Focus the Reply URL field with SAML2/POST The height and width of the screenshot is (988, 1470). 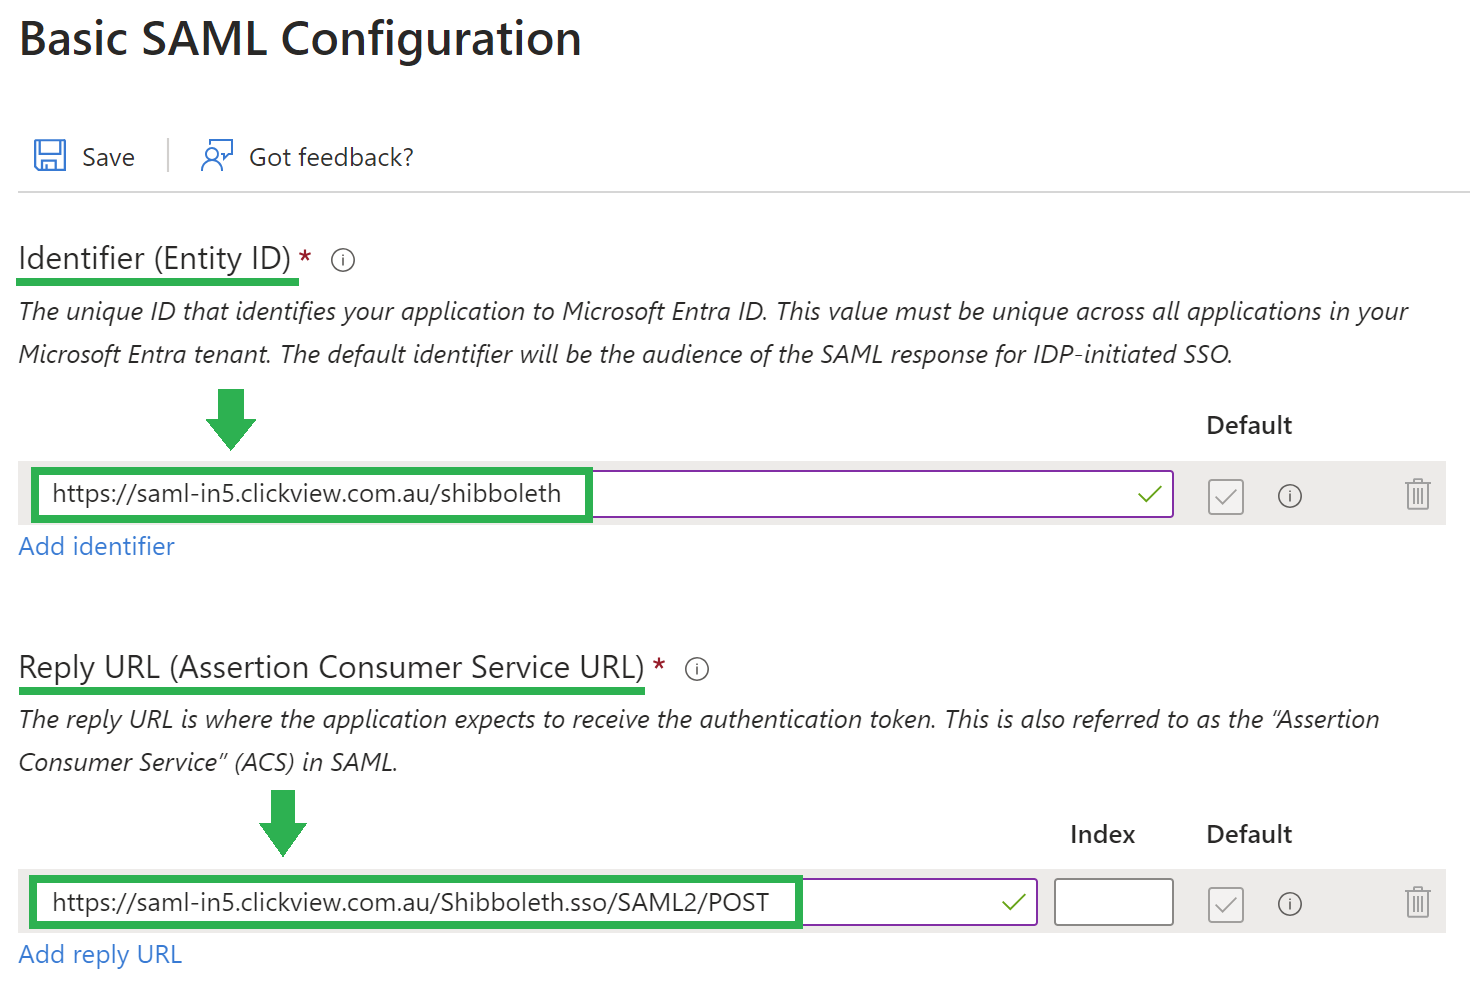point(535,902)
